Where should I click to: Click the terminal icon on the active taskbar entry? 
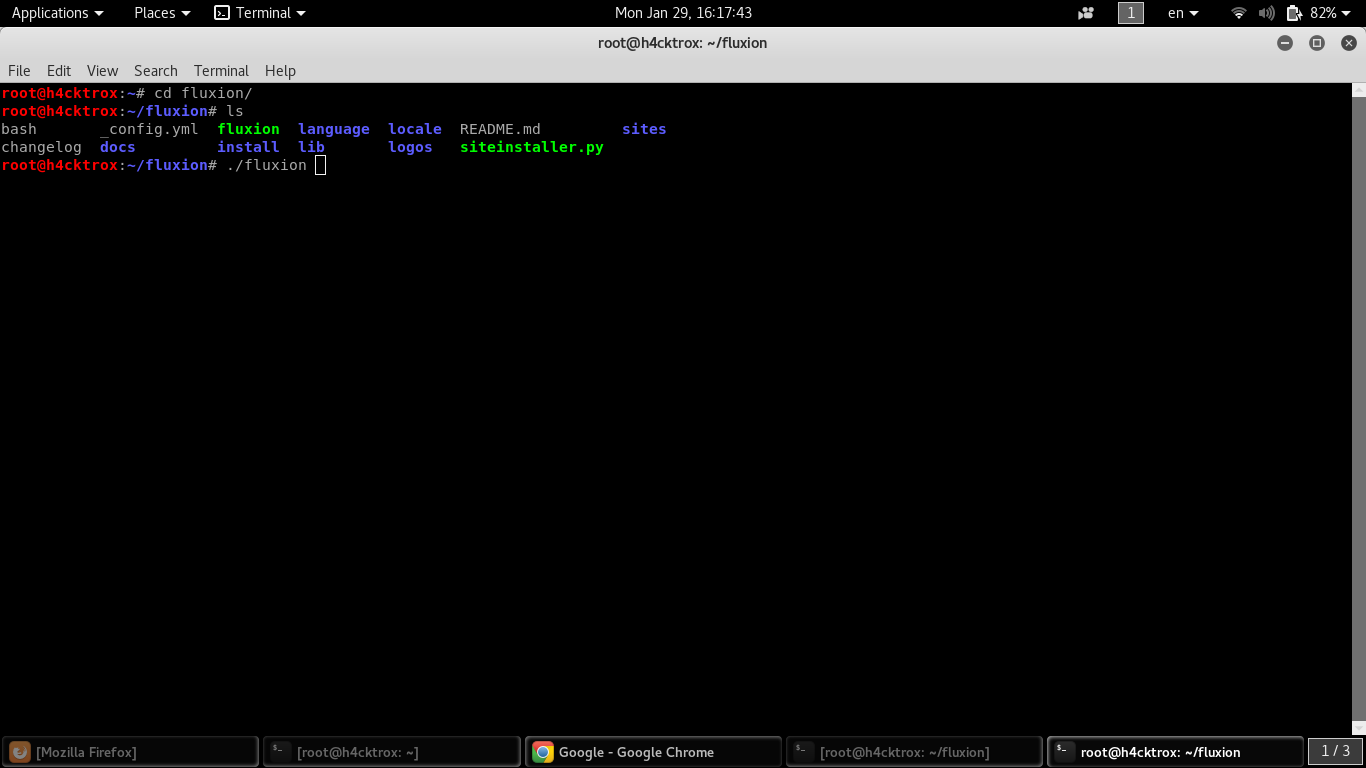click(1063, 751)
